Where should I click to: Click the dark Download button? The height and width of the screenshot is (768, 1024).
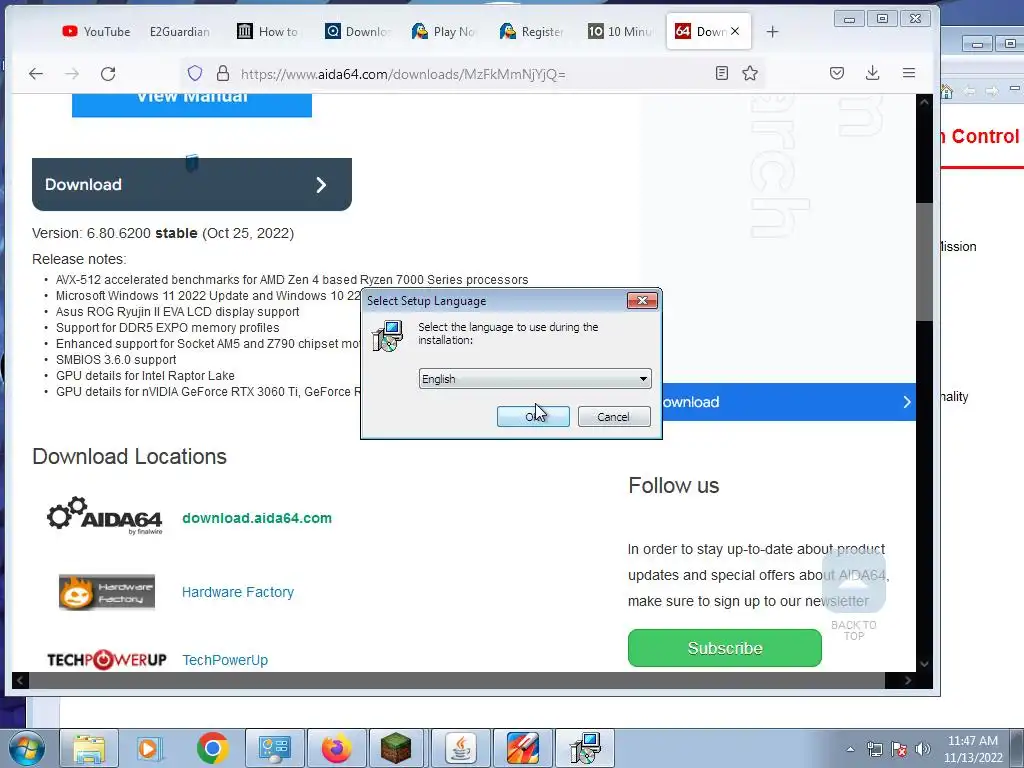pyautogui.click(x=192, y=184)
